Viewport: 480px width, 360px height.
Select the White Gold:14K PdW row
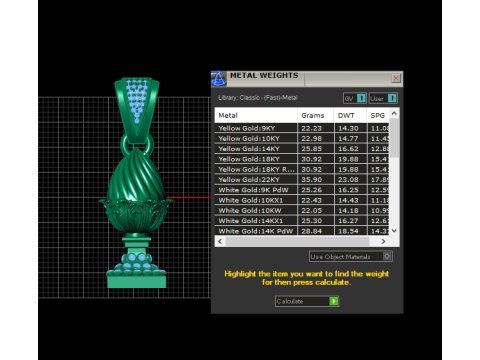(302, 231)
